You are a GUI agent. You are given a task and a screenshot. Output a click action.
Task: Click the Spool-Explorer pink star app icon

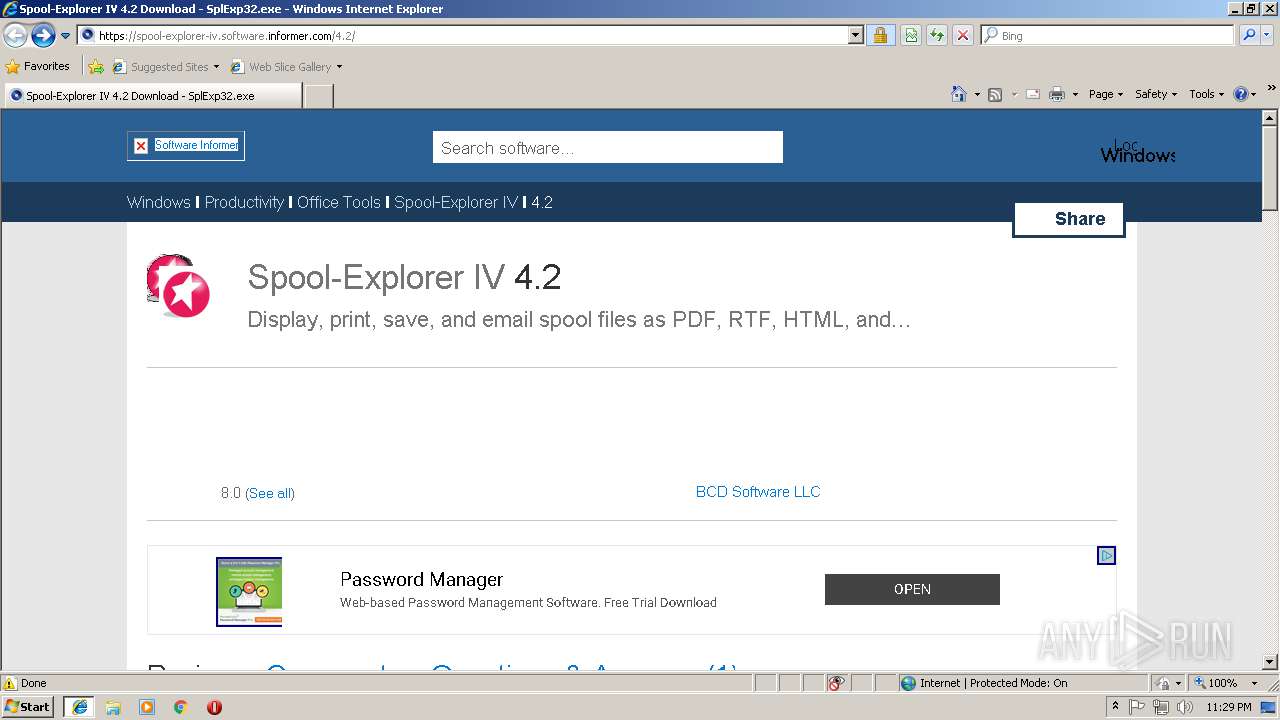point(178,286)
